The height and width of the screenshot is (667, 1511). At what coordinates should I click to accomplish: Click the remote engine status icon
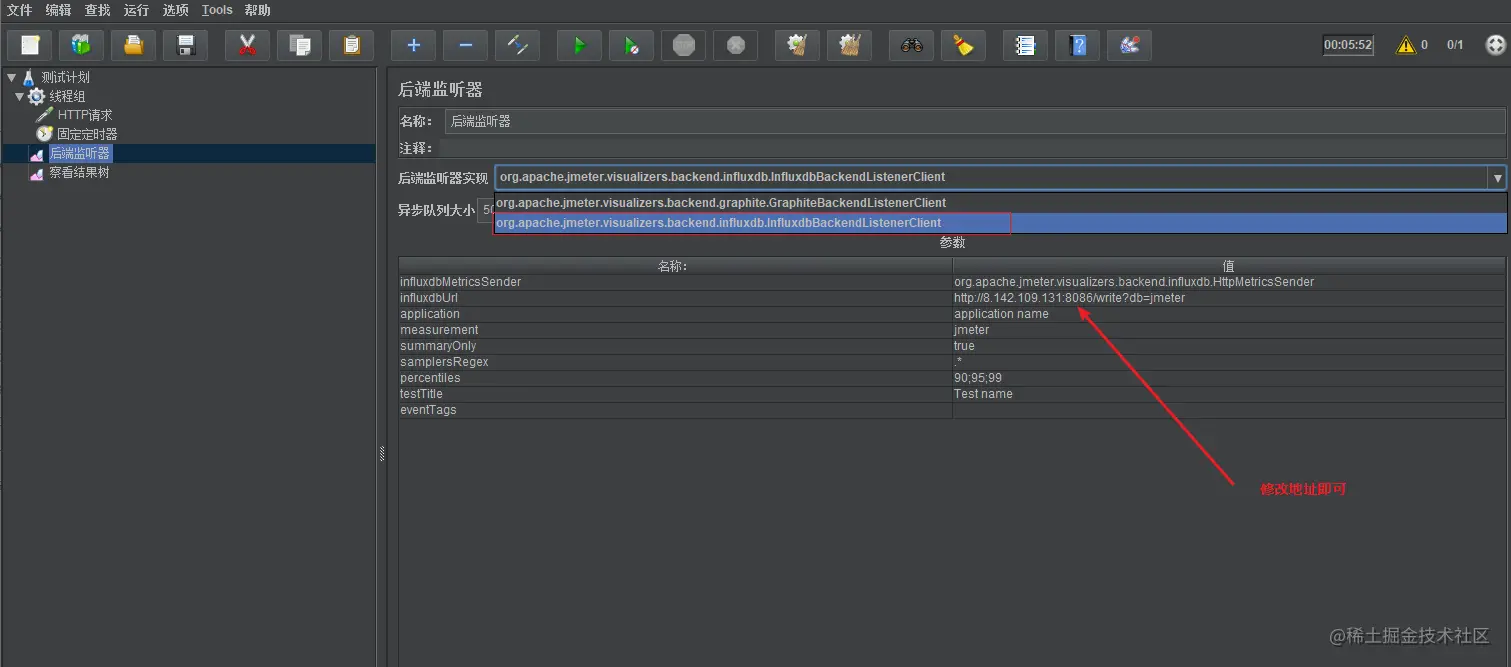[x=1495, y=45]
